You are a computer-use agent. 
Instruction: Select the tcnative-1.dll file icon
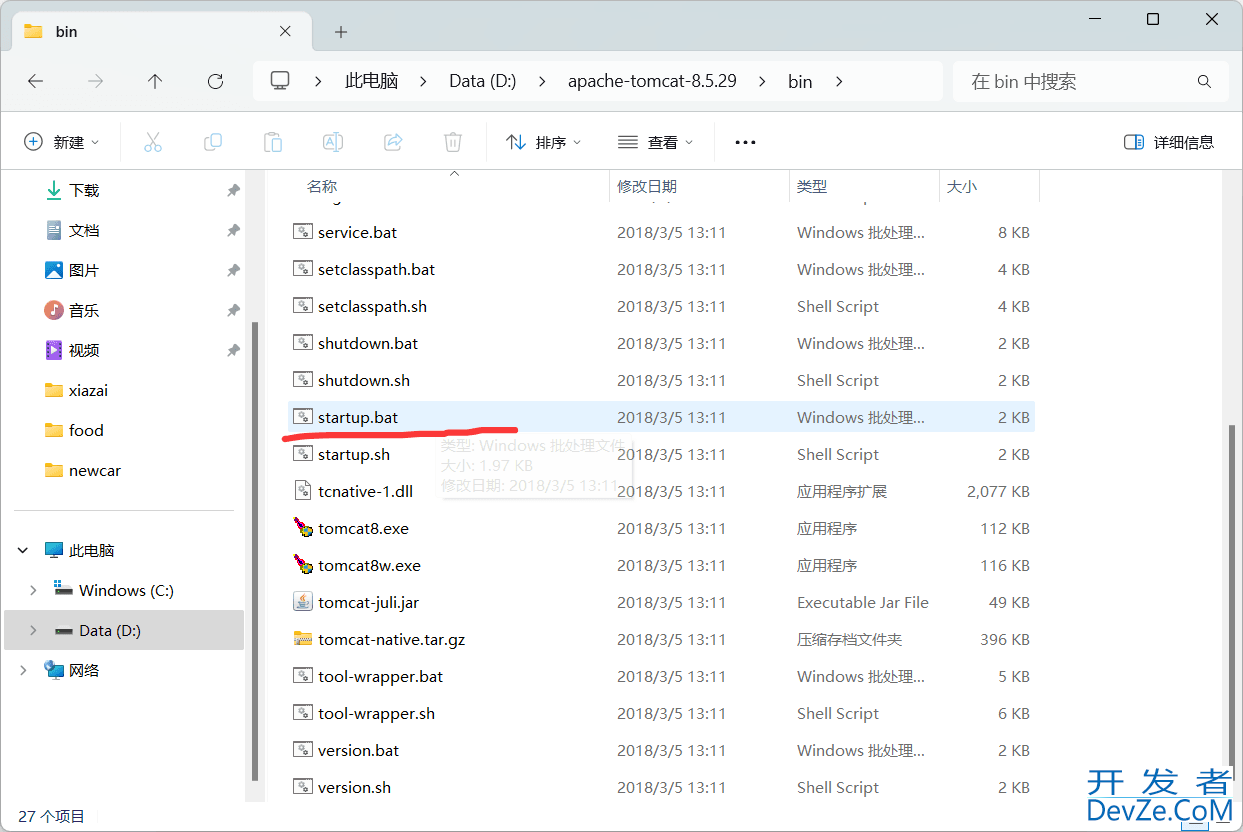pyautogui.click(x=303, y=491)
